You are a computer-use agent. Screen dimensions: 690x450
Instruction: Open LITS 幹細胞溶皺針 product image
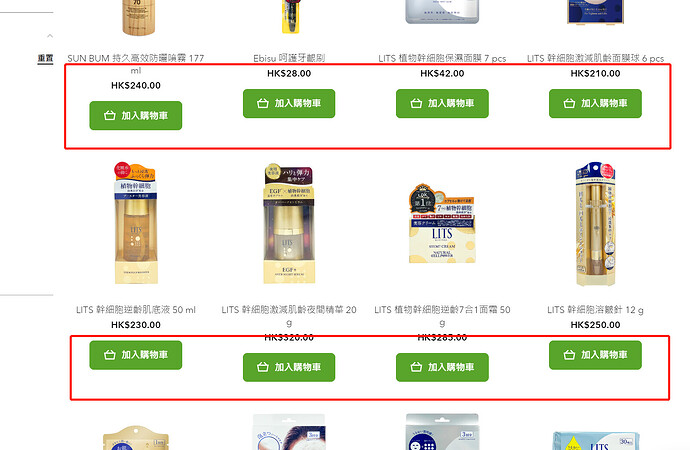(595, 224)
